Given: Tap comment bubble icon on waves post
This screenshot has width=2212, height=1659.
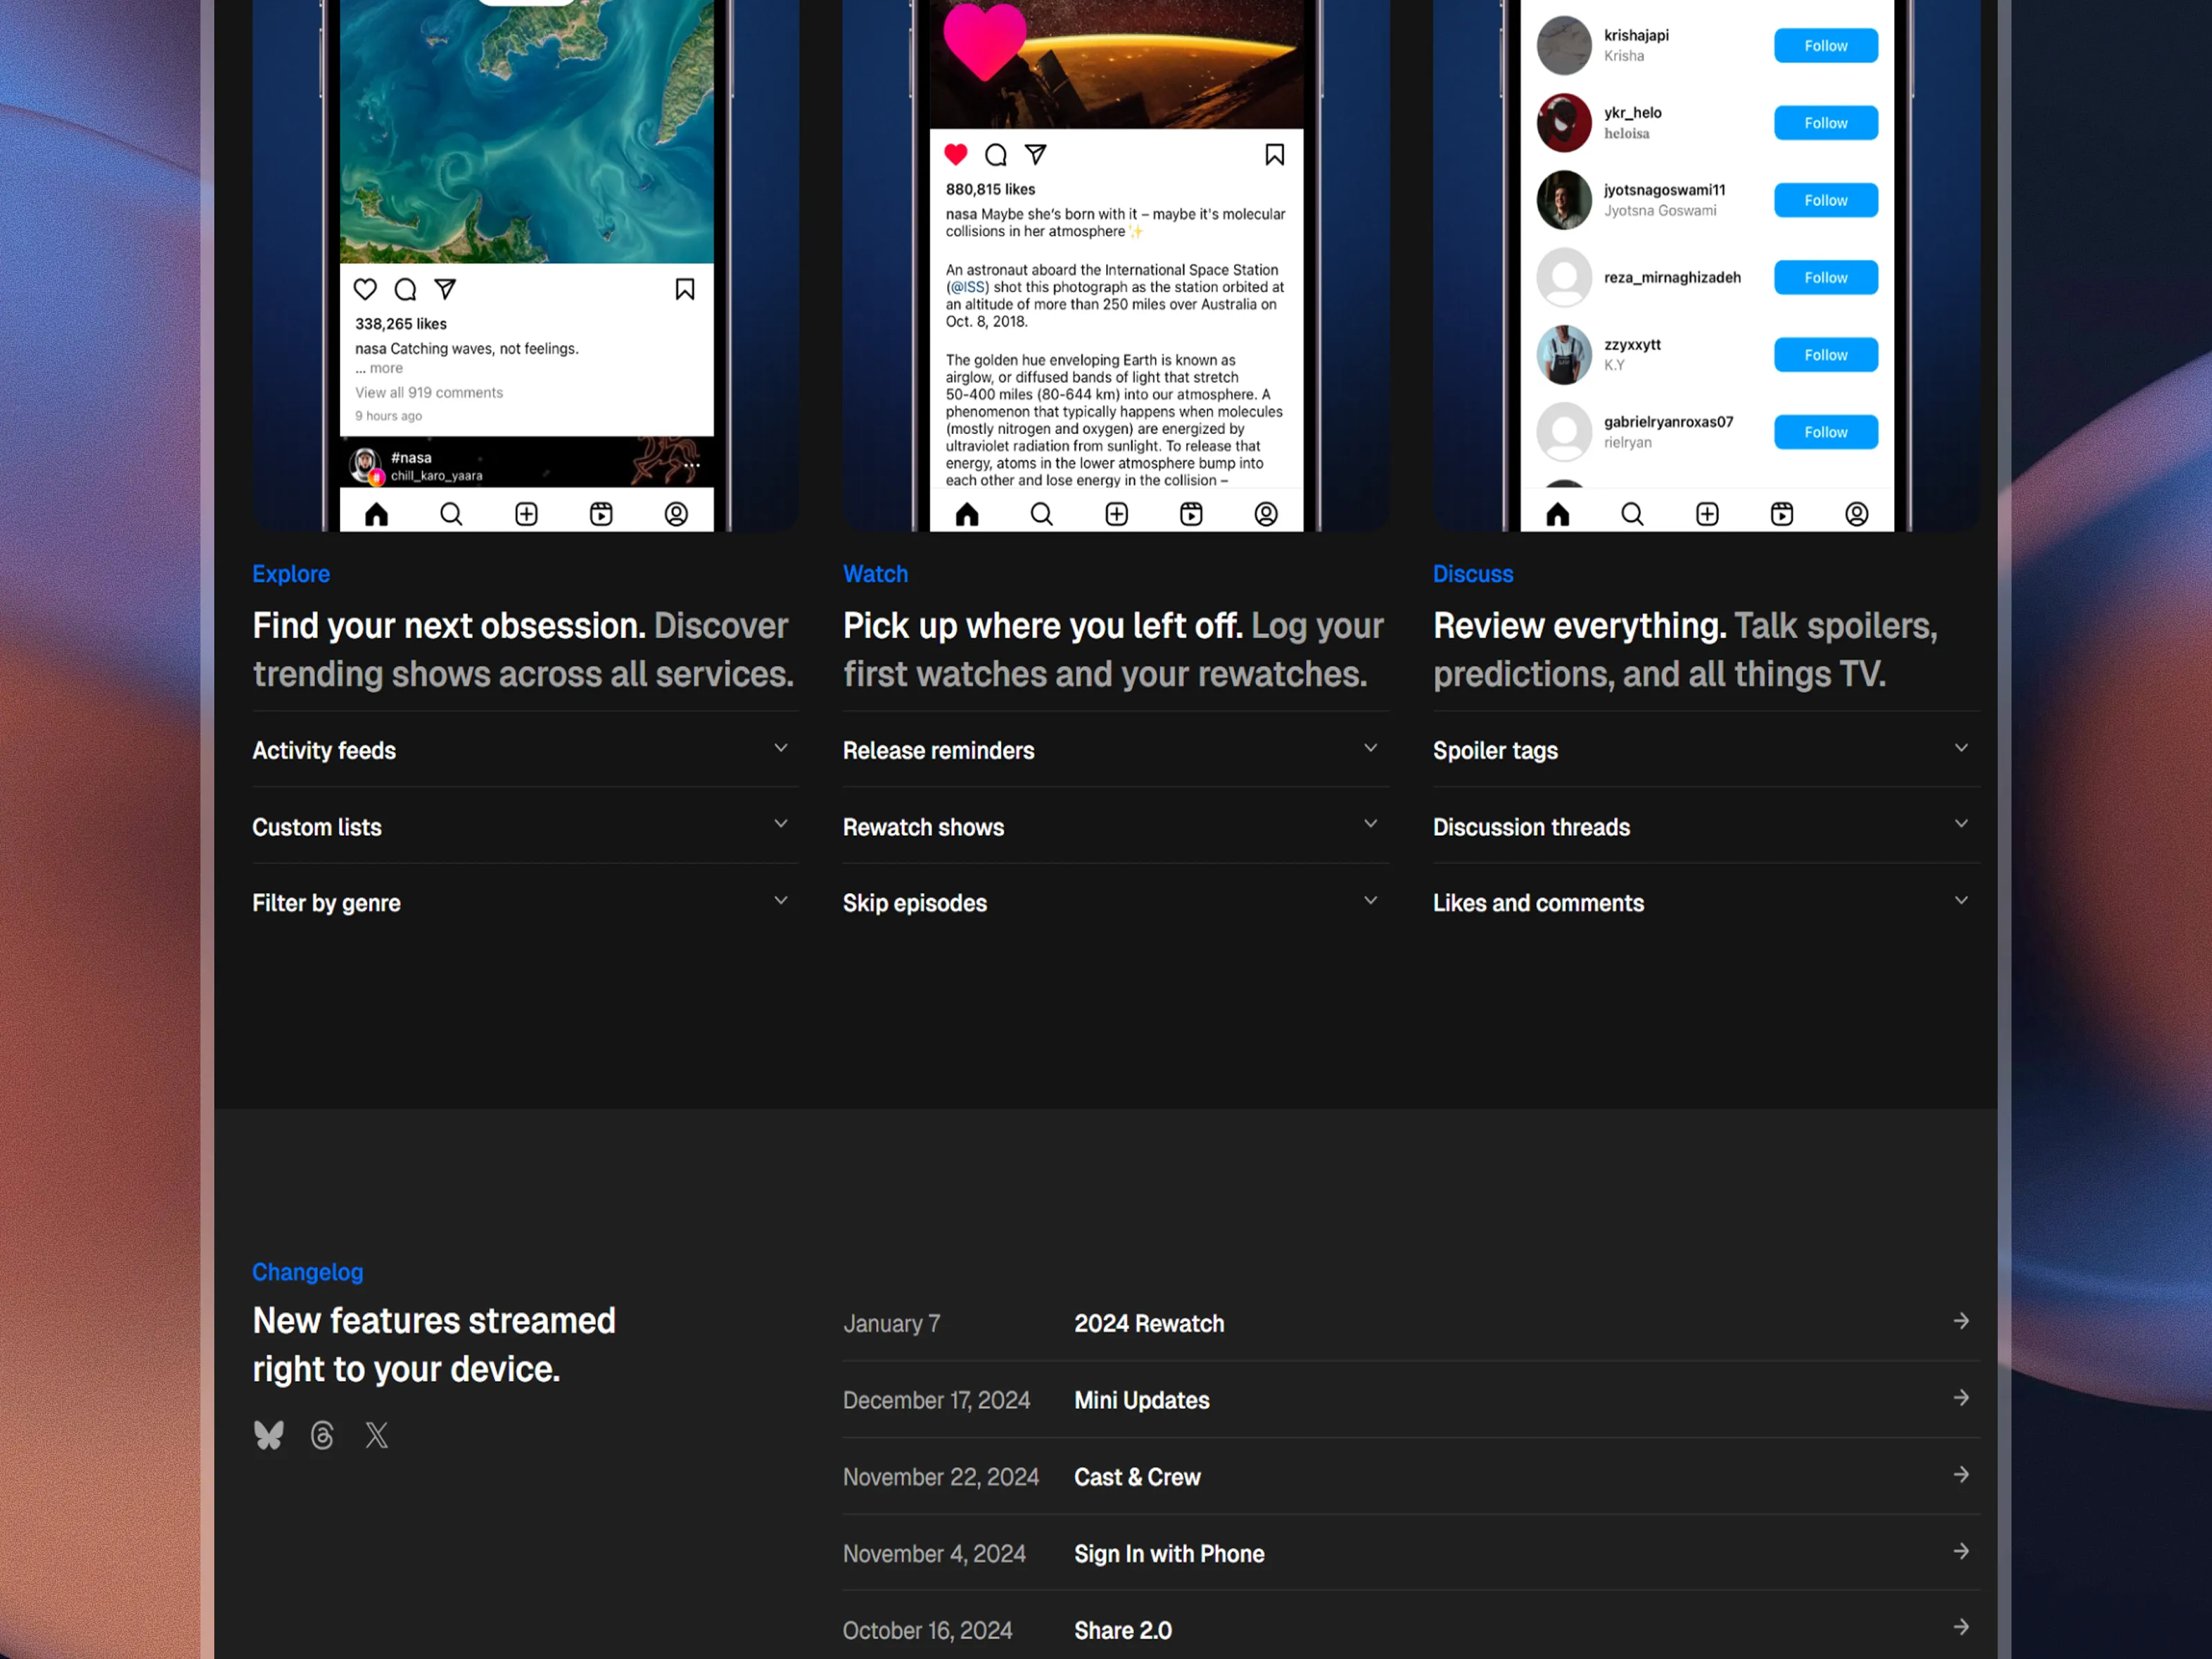Looking at the screenshot, I should (405, 290).
